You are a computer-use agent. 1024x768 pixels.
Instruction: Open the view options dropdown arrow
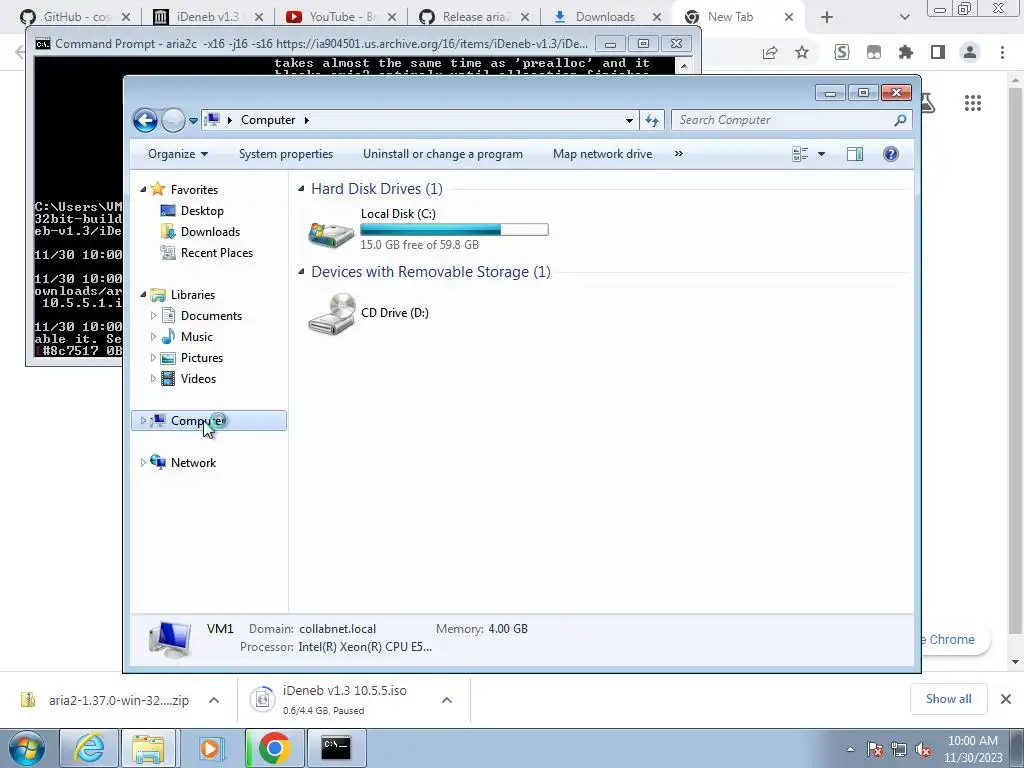pos(822,154)
